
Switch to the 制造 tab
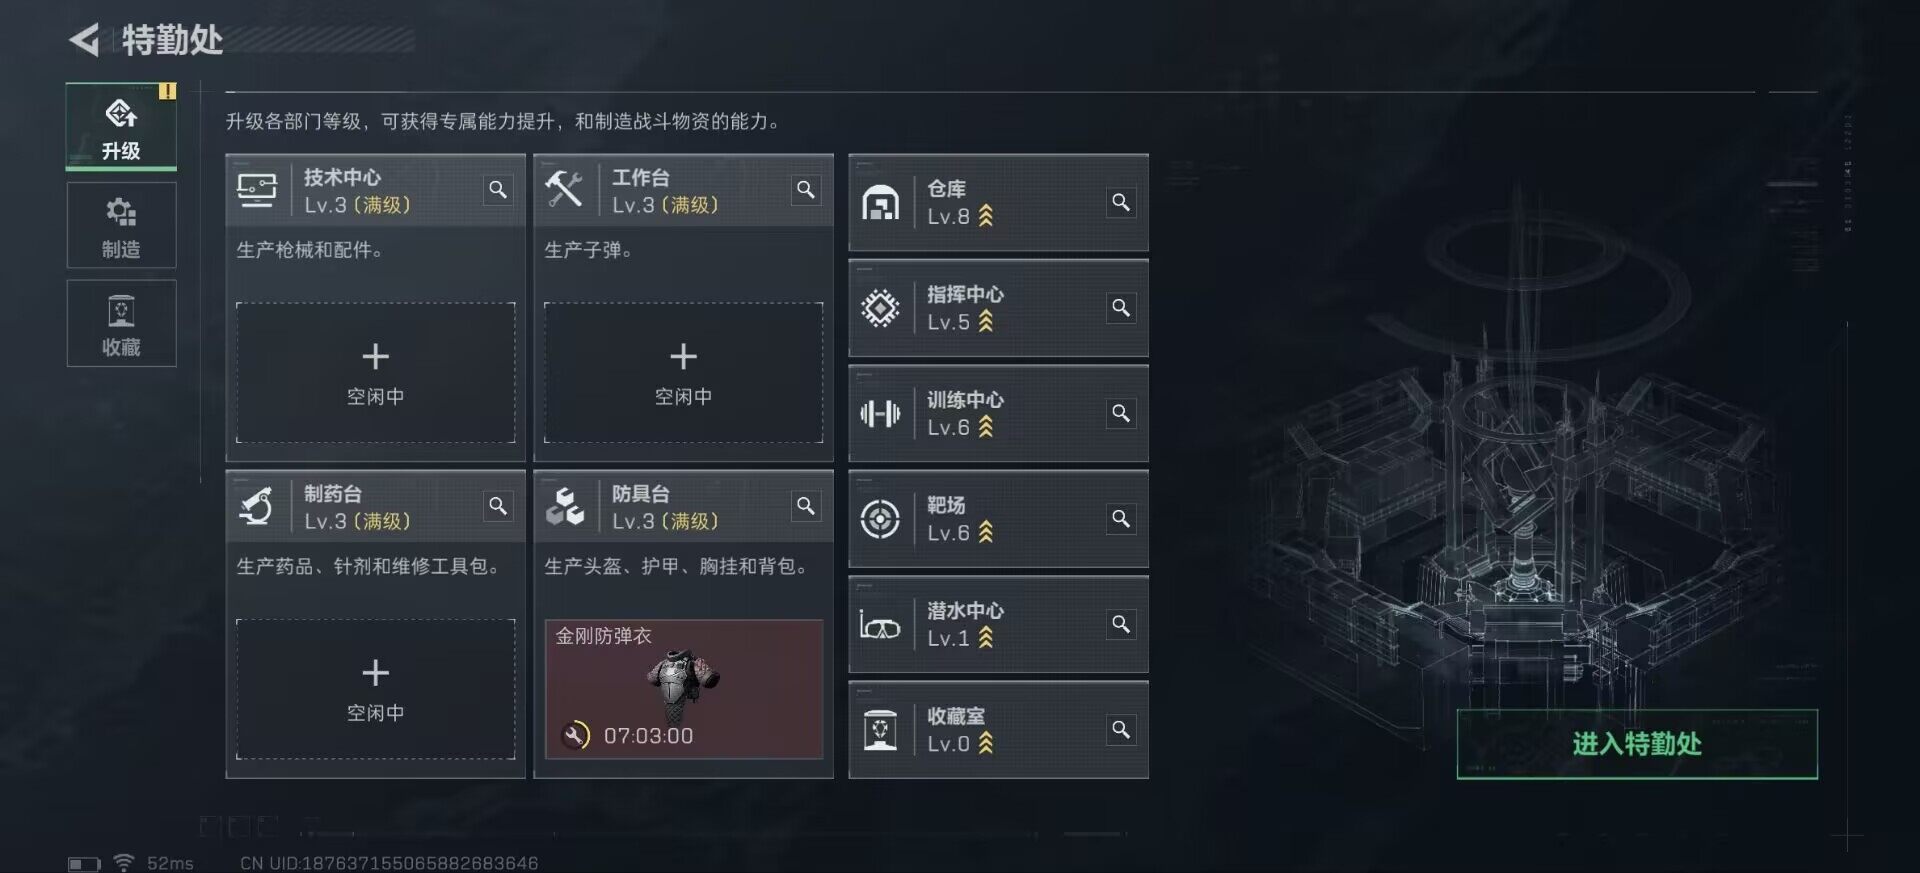tap(121, 225)
